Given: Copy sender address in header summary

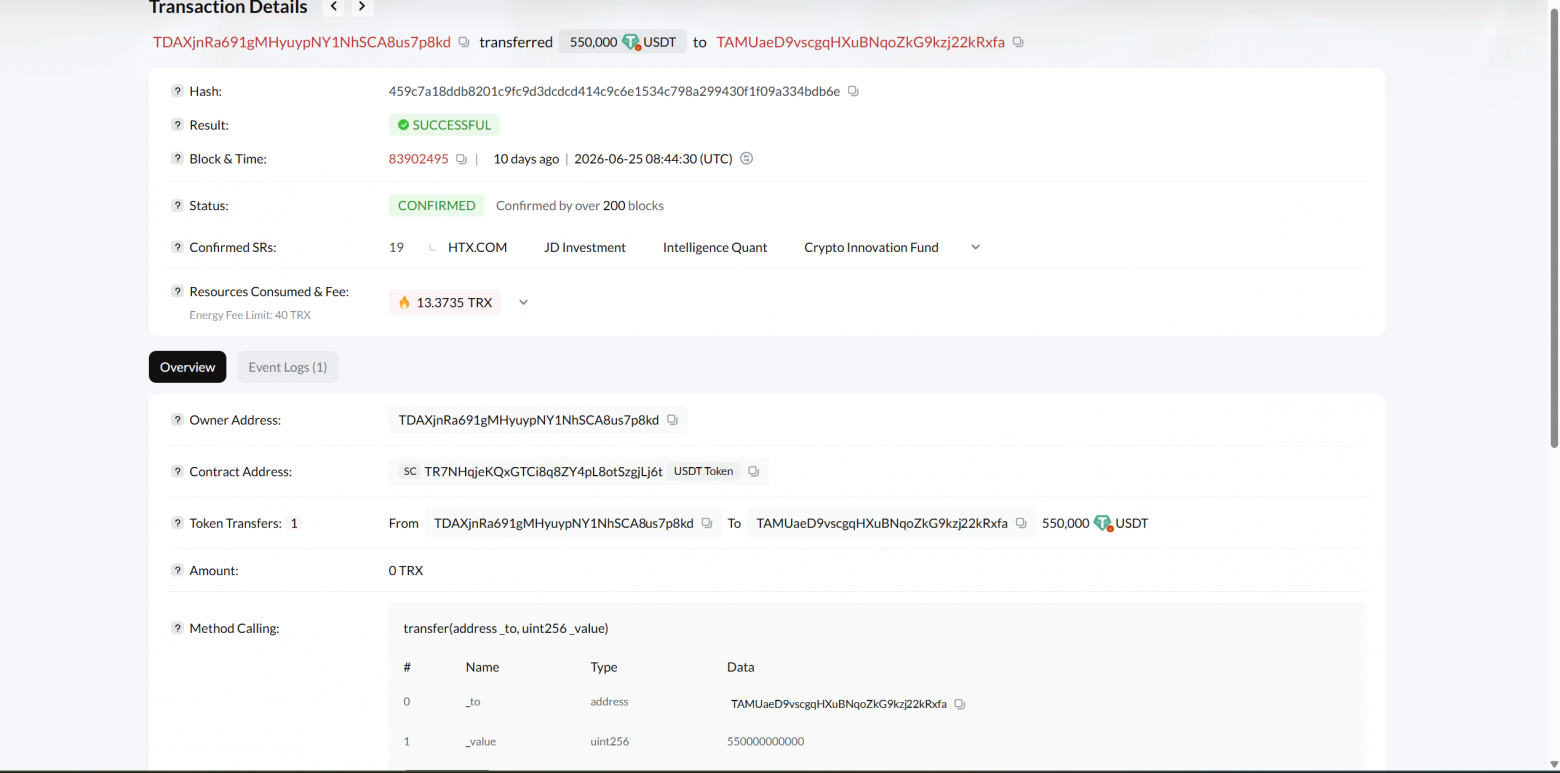Looking at the screenshot, I should click(464, 42).
